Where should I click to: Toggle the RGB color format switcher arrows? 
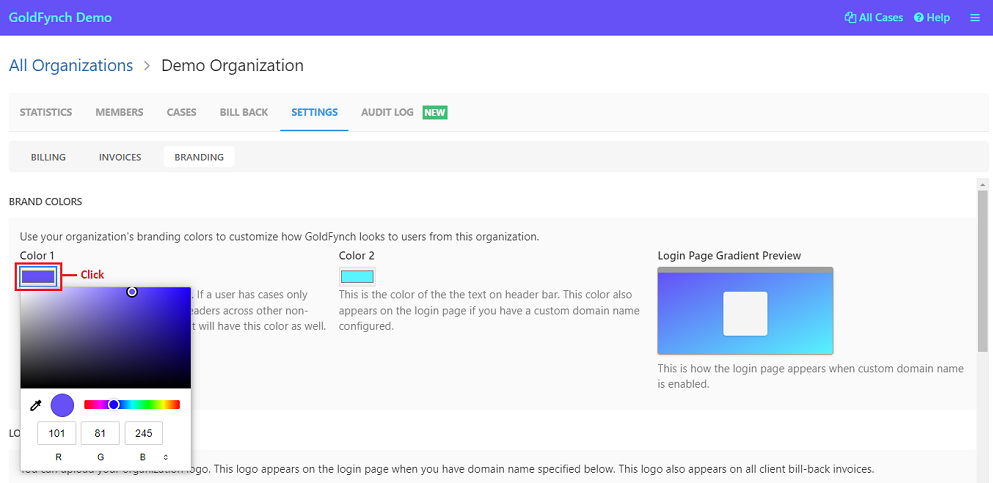(165, 457)
